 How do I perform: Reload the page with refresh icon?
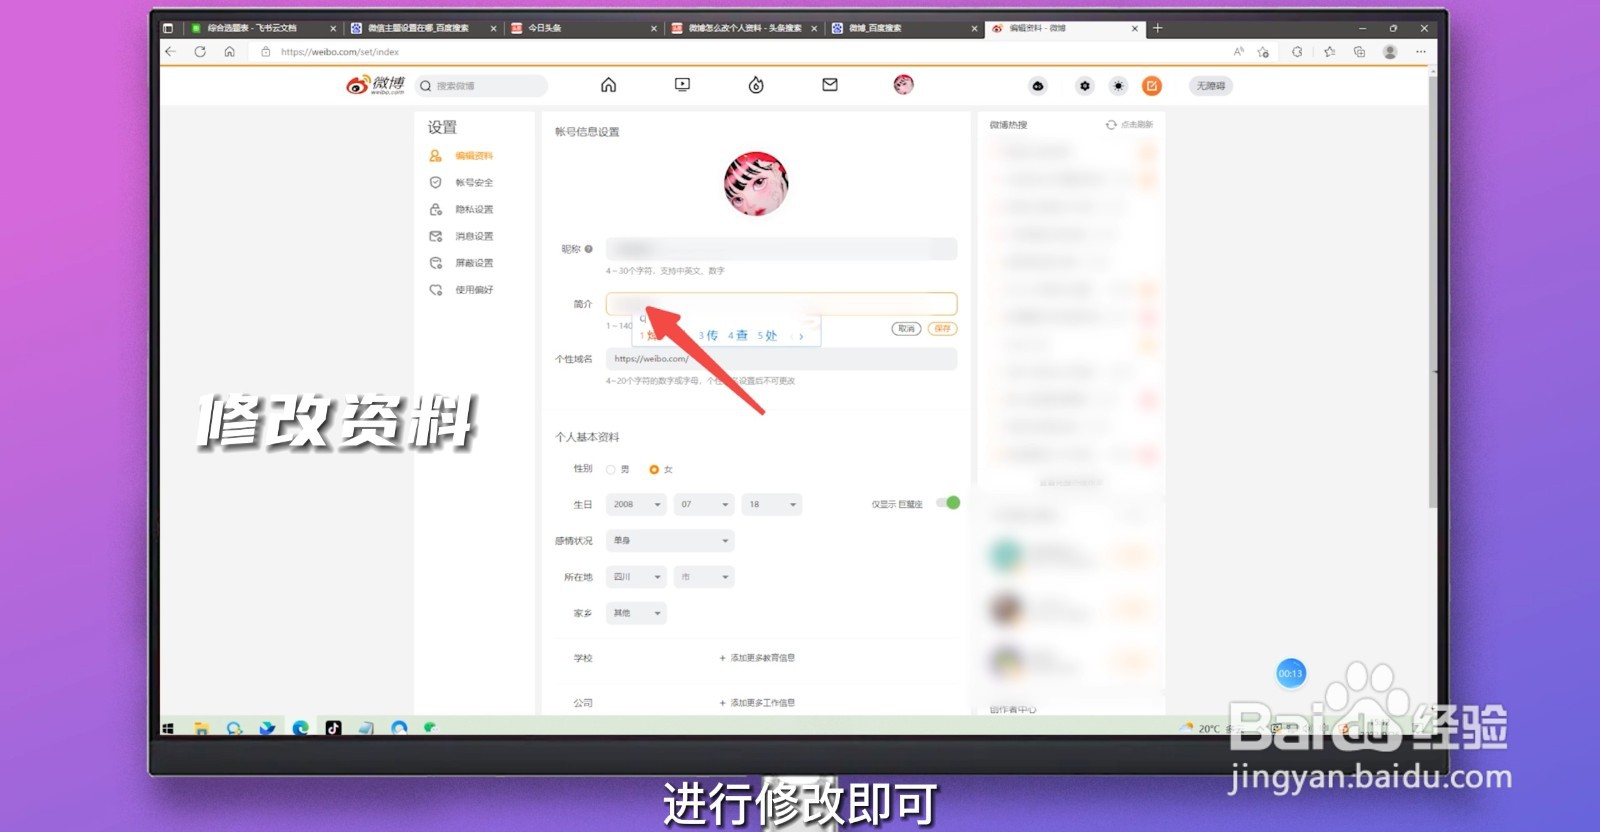(x=200, y=52)
